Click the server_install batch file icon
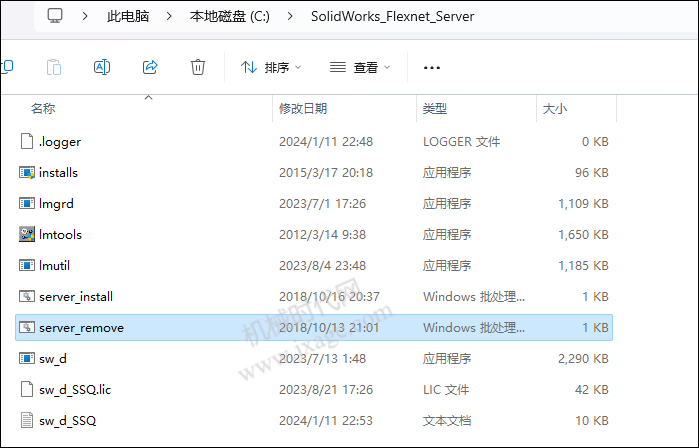This screenshot has width=699, height=448. [27, 296]
